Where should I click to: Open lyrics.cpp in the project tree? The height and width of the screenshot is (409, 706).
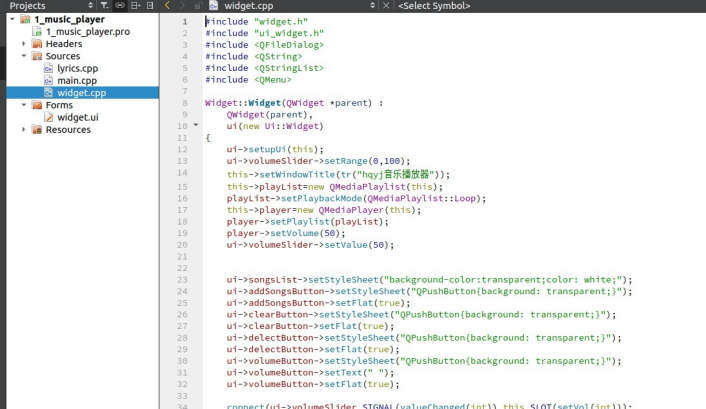77,68
